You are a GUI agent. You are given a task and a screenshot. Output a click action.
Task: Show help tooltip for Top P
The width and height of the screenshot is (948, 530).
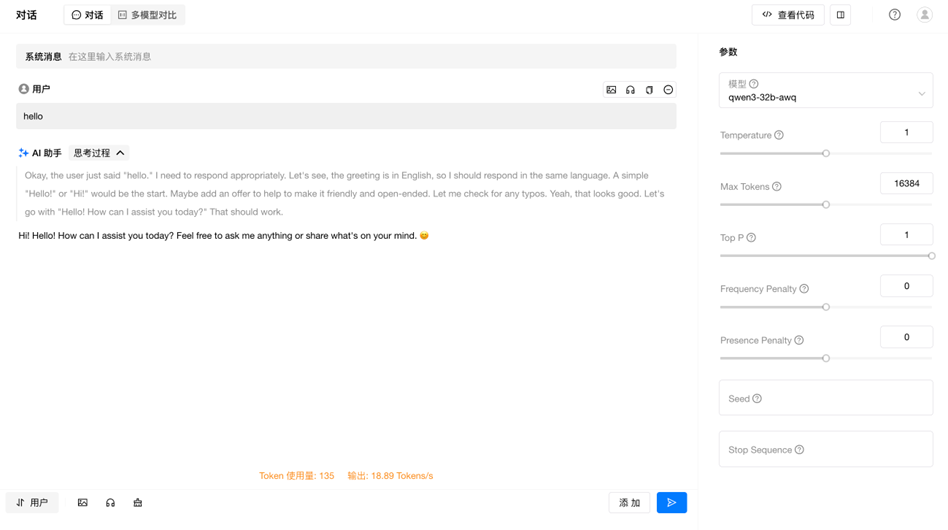(x=752, y=238)
